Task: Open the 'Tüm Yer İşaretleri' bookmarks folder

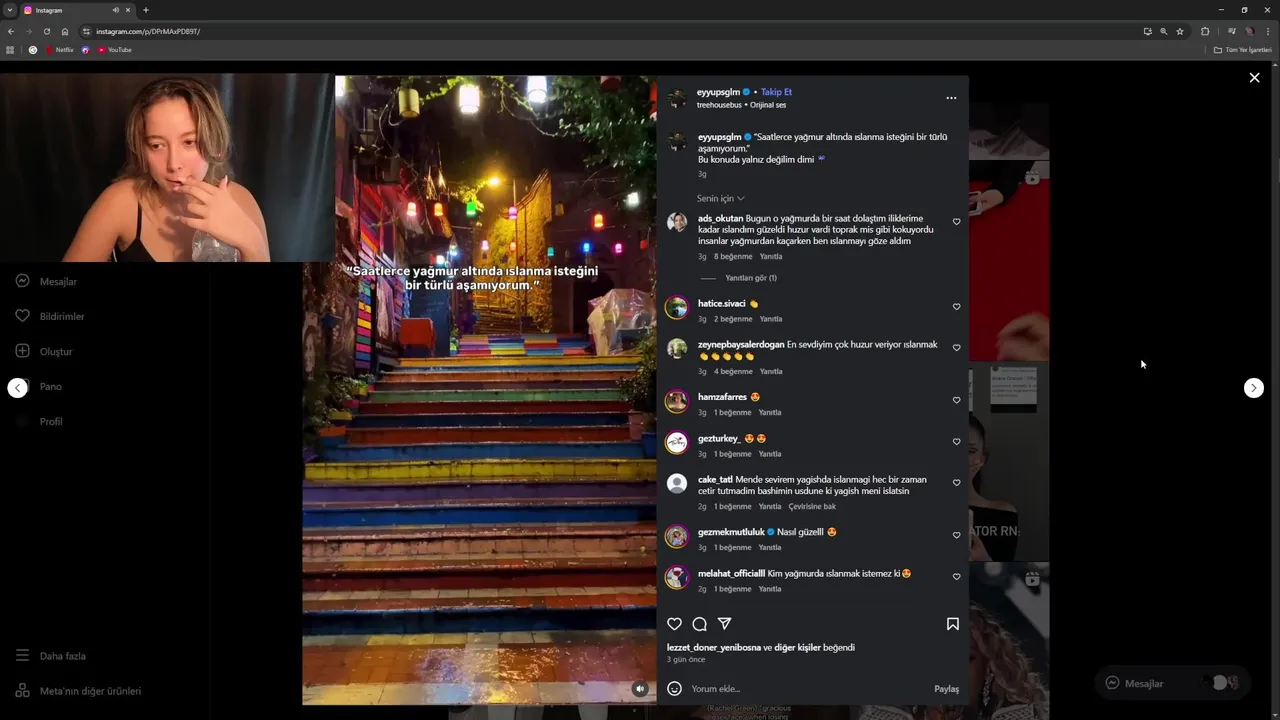Action: click(1243, 50)
